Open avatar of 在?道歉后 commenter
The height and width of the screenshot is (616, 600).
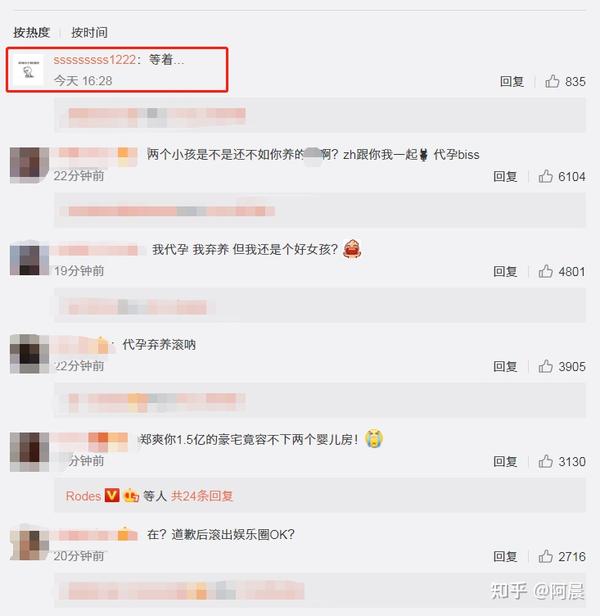(29, 544)
